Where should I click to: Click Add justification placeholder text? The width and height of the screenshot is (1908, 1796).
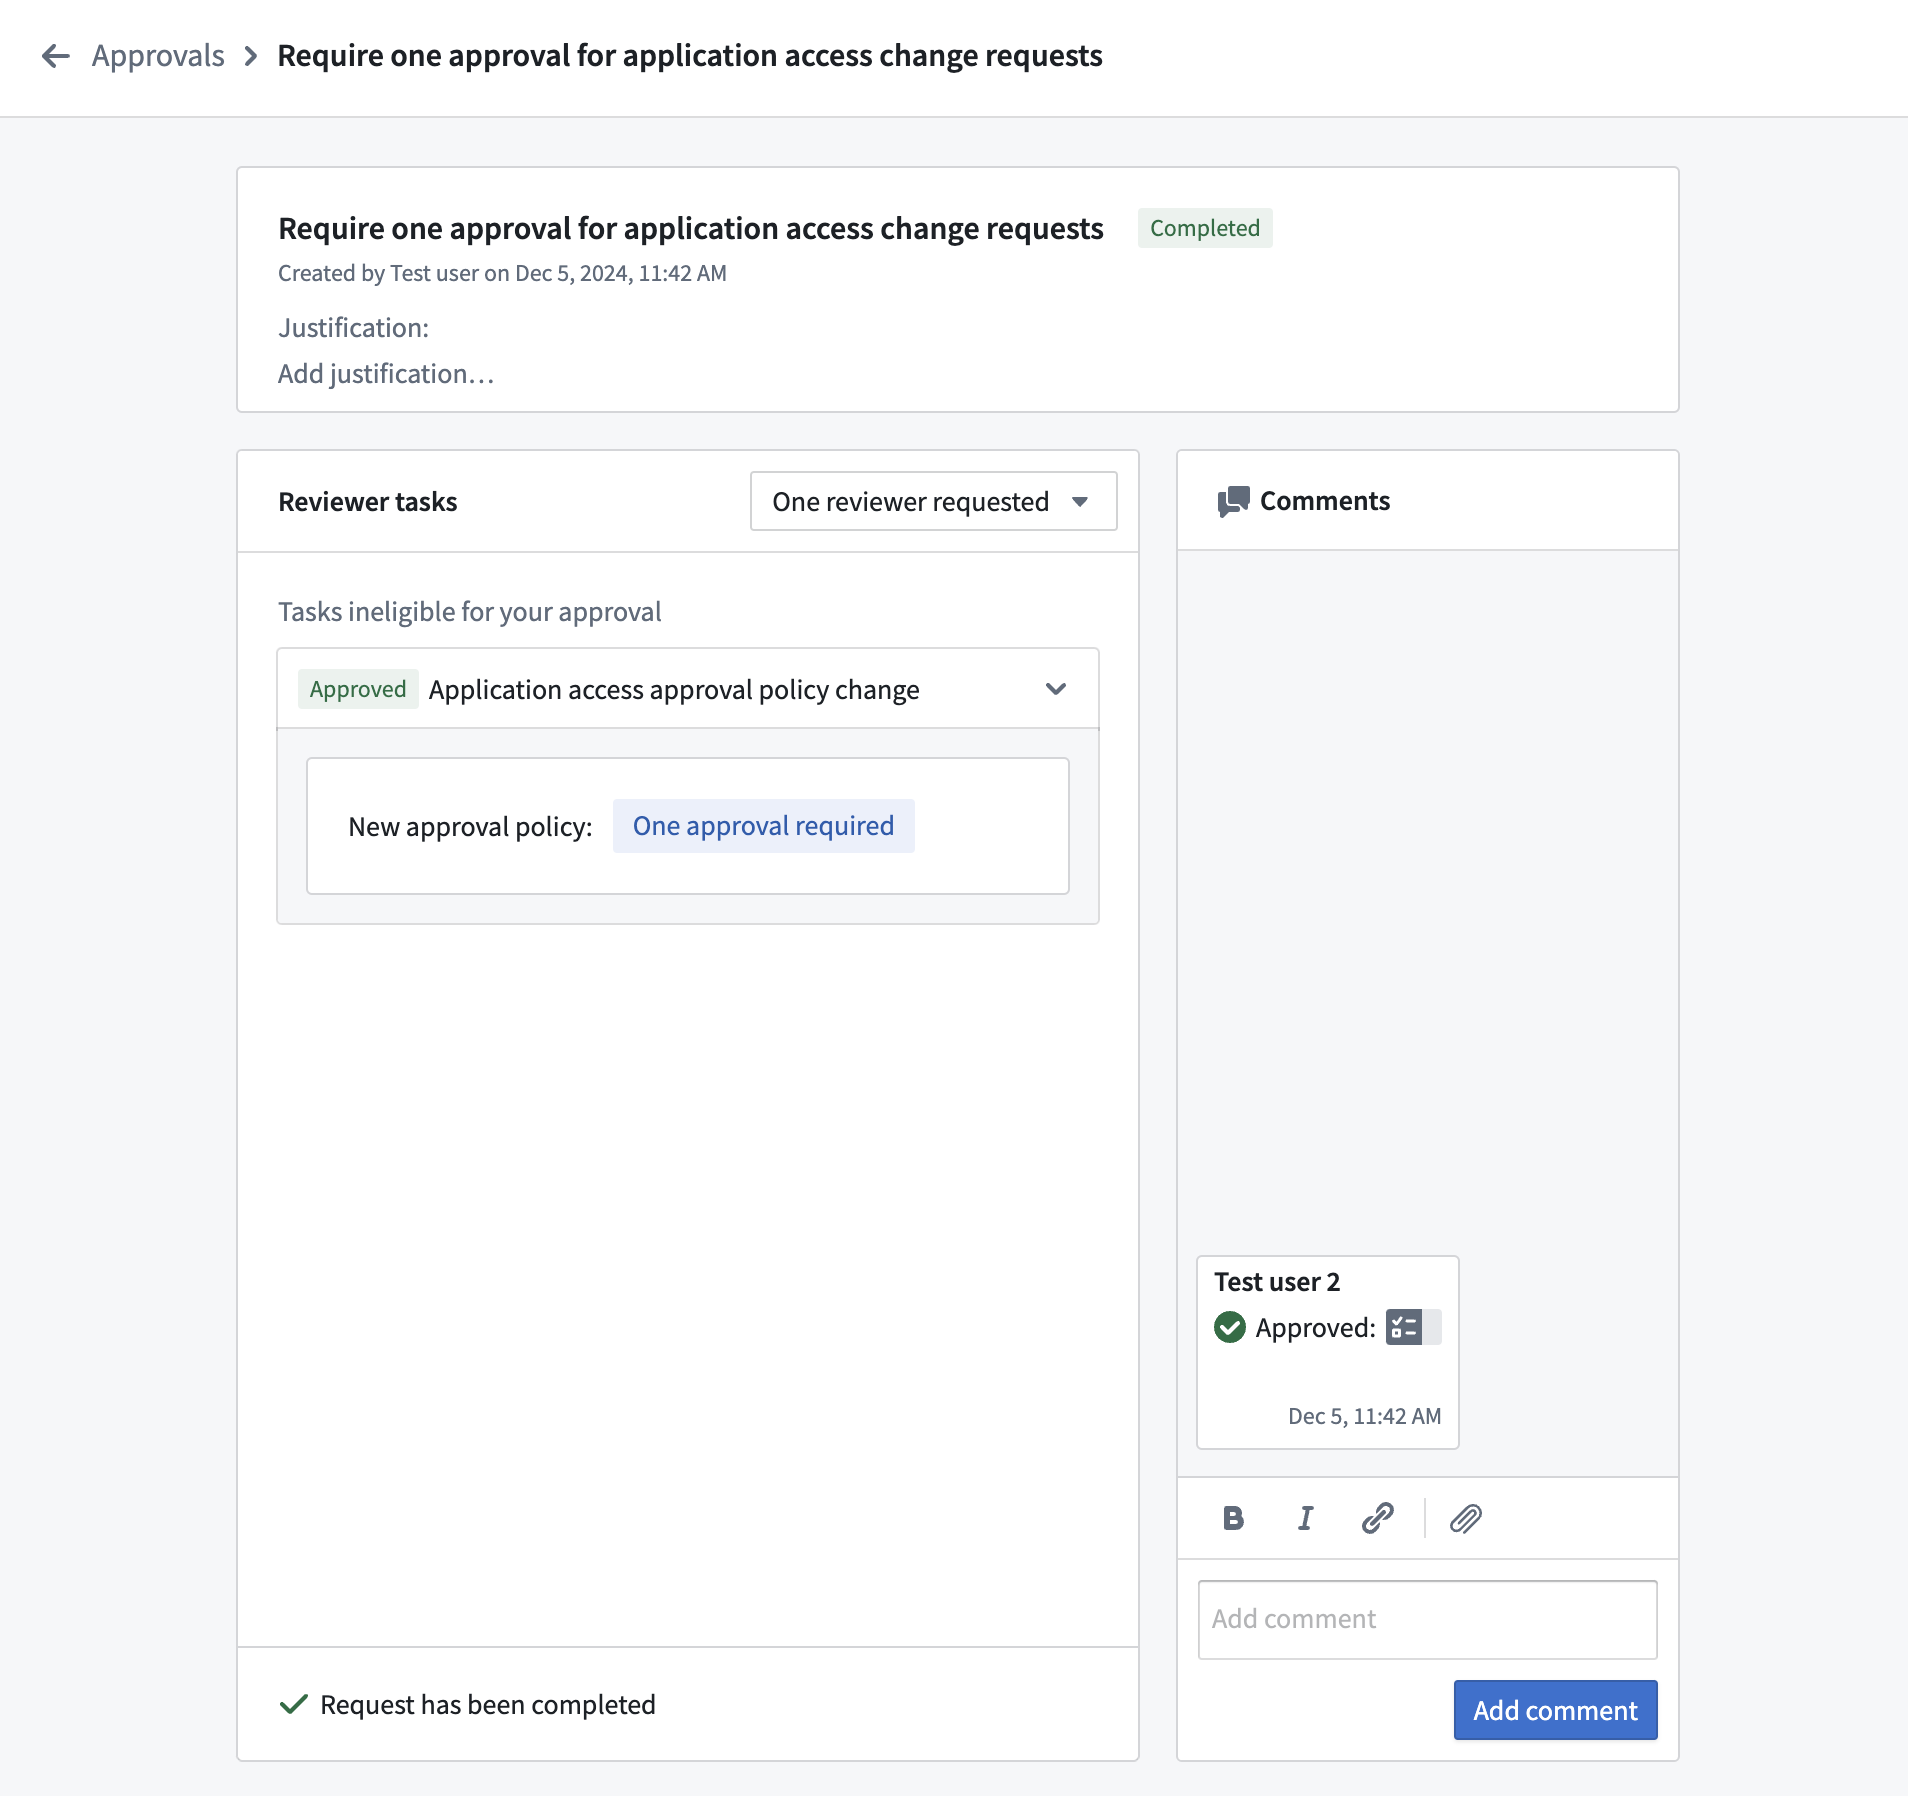pos(386,374)
